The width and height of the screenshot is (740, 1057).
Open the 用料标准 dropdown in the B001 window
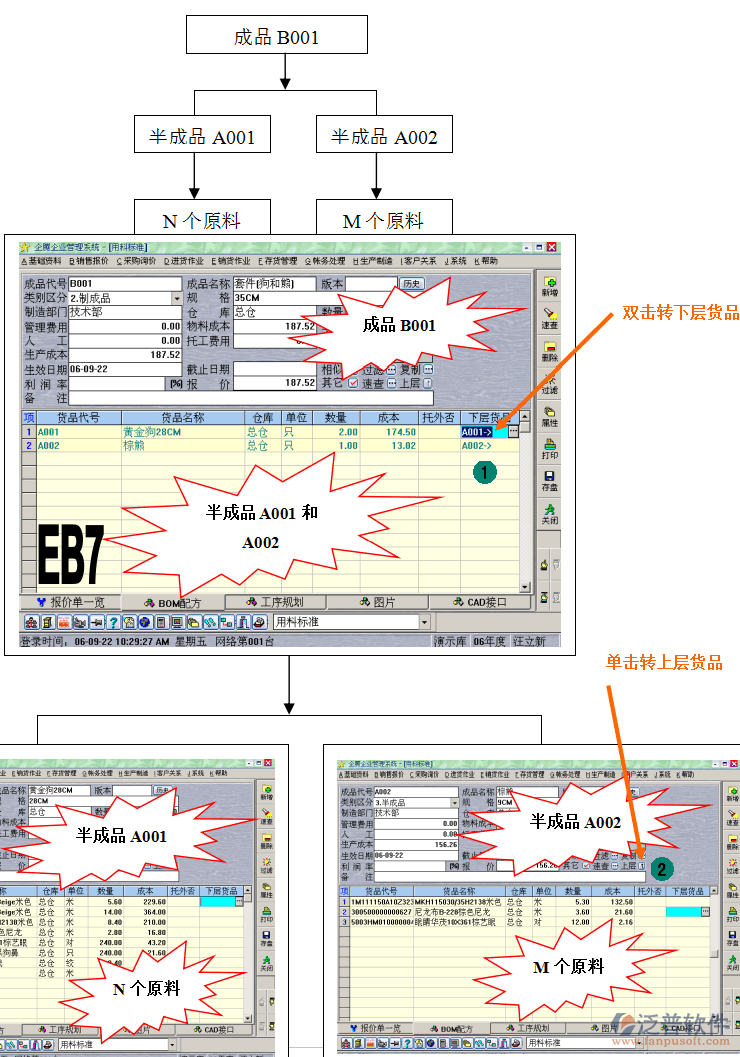(x=425, y=622)
